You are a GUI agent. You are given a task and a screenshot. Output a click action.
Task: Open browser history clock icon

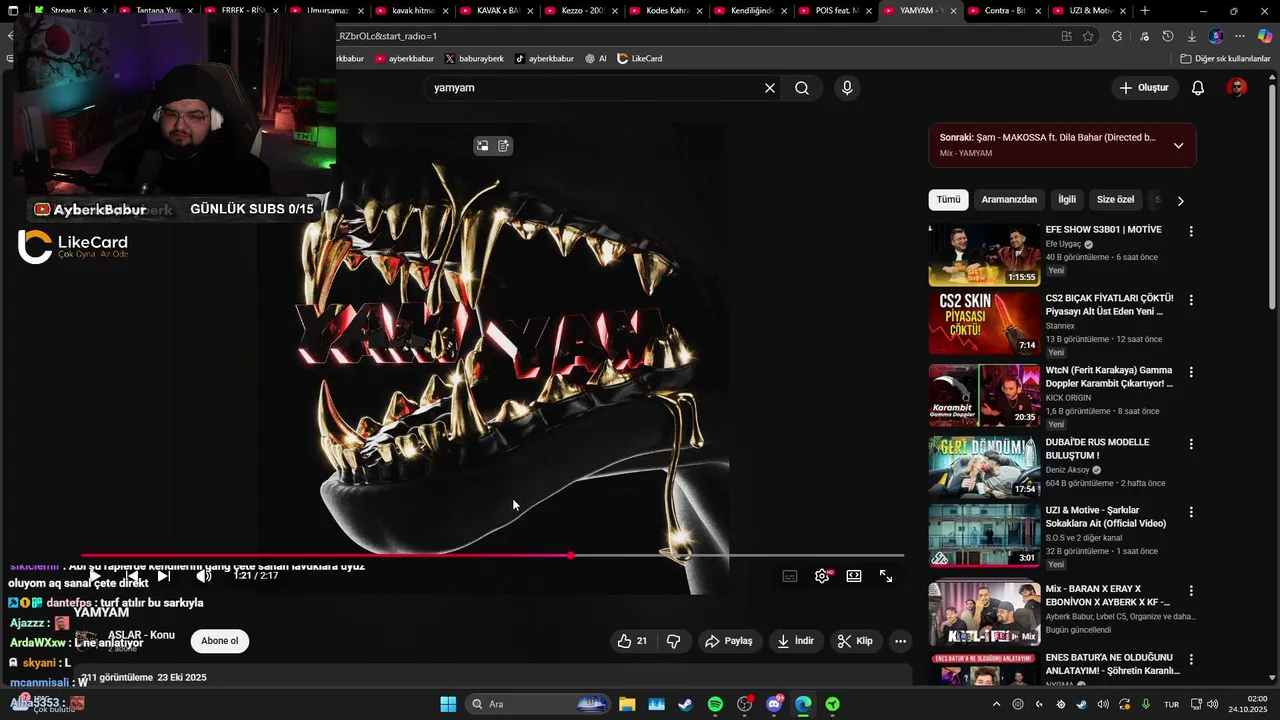[x=1167, y=36]
